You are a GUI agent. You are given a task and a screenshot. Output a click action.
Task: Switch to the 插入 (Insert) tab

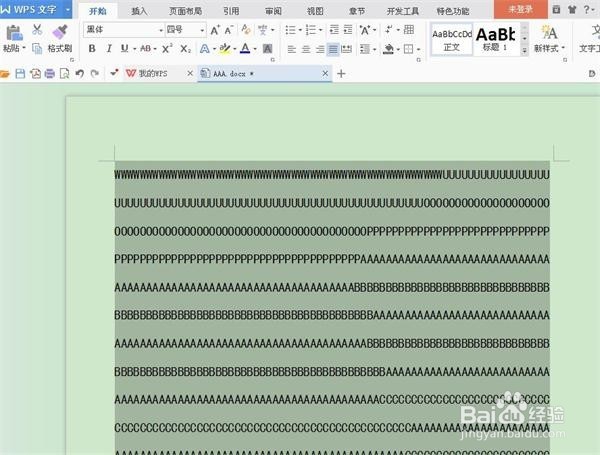coord(139,11)
